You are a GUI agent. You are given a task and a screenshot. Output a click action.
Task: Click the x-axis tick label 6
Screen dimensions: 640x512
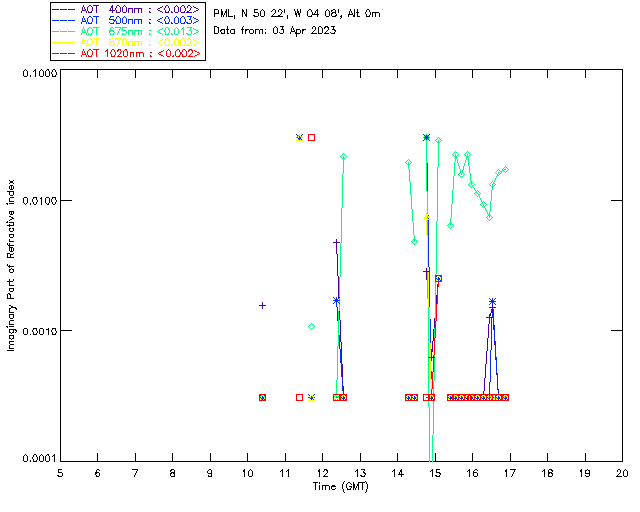tap(98, 473)
